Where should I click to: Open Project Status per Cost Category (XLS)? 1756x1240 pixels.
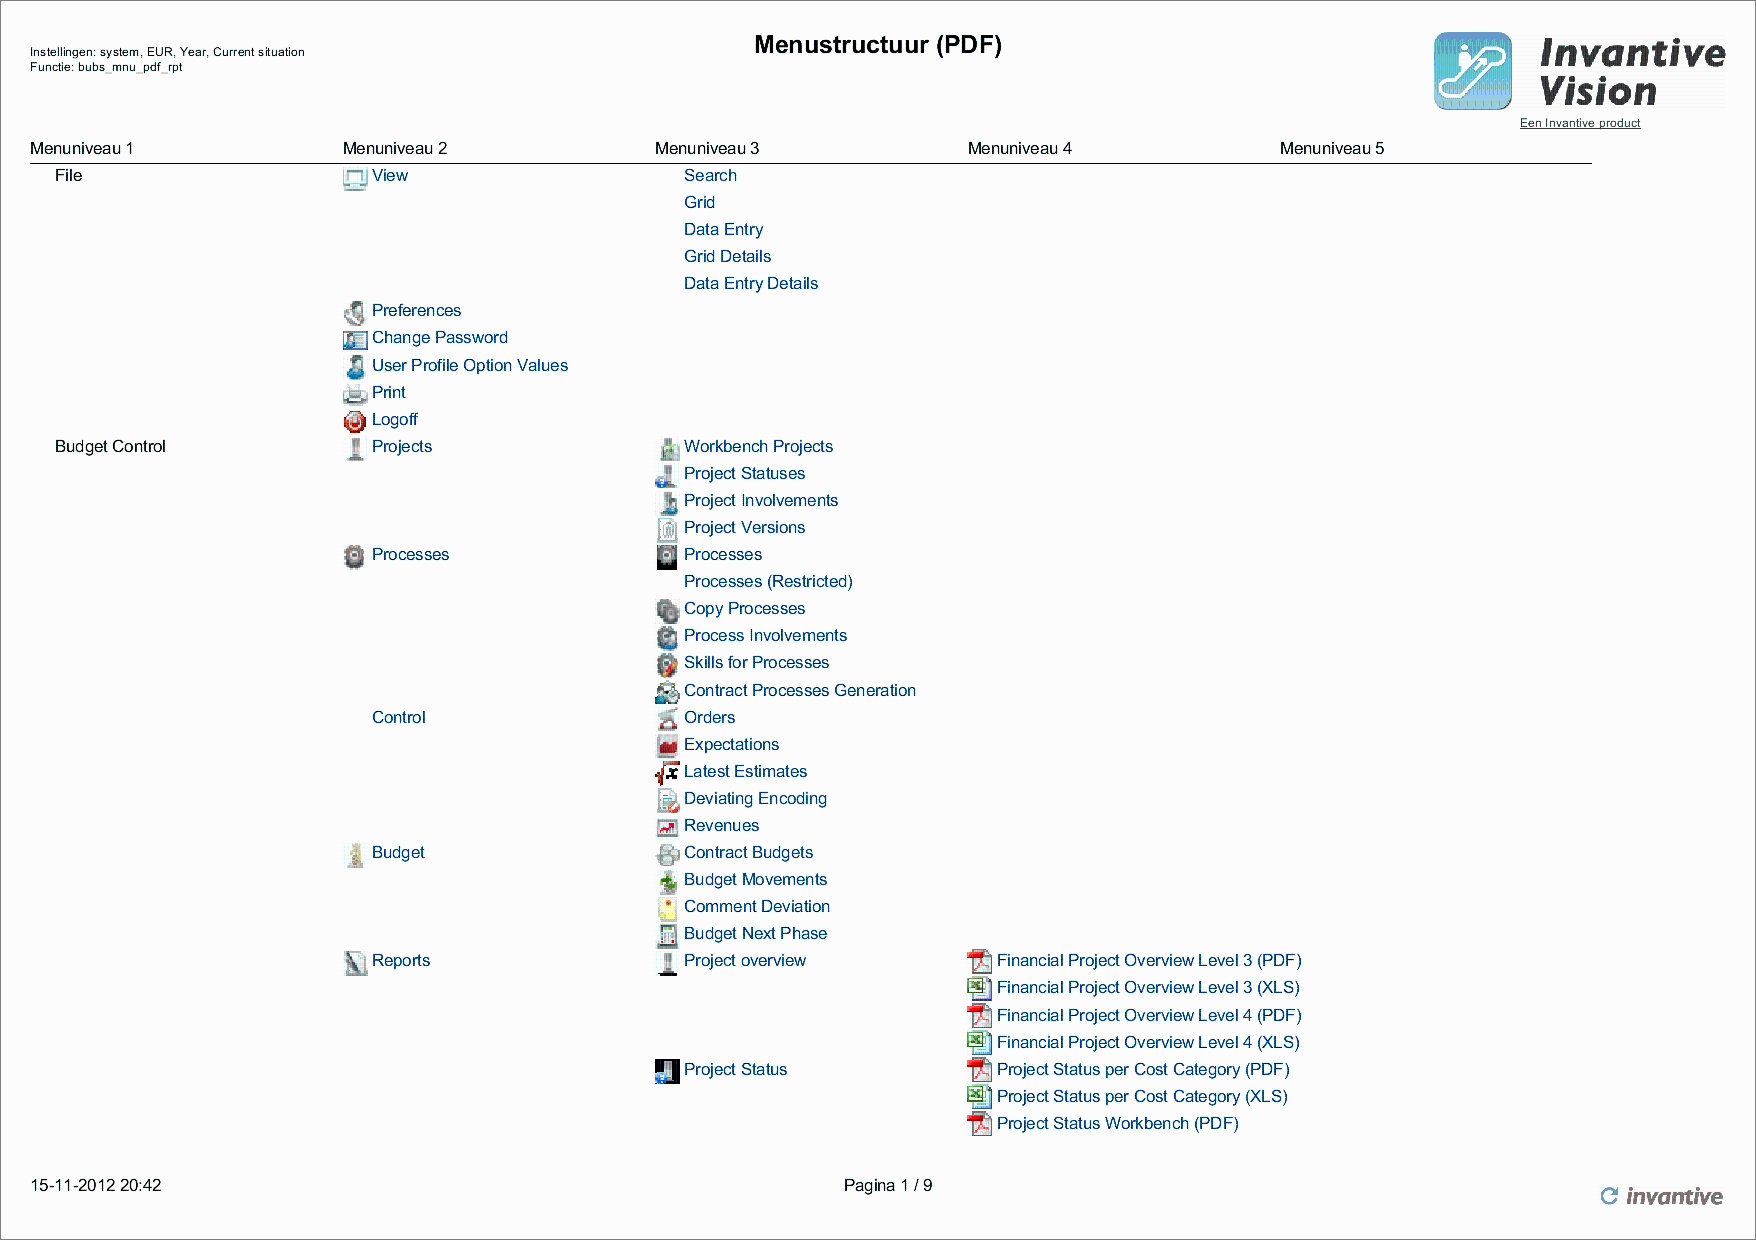(1142, 1096)
